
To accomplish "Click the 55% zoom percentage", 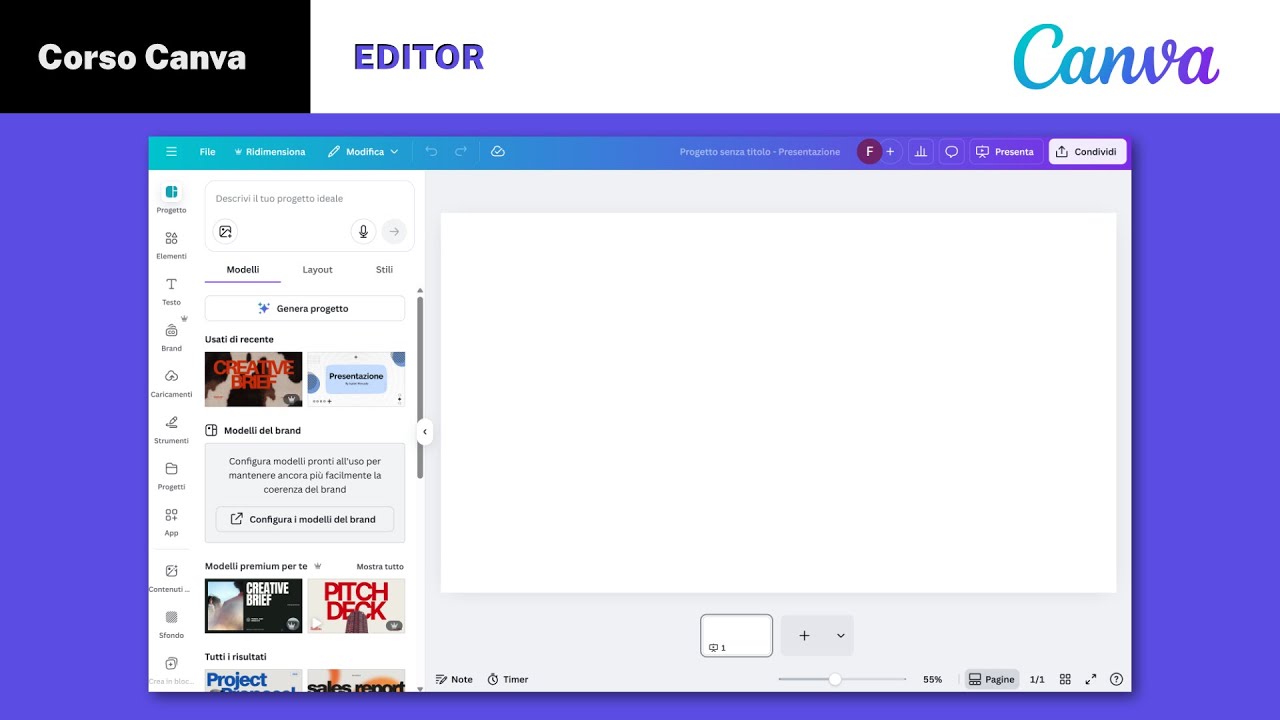I will tap(932, 679).
